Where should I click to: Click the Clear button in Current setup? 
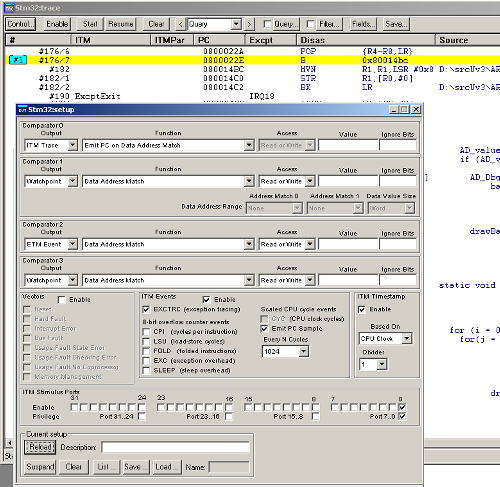point(74,467)
